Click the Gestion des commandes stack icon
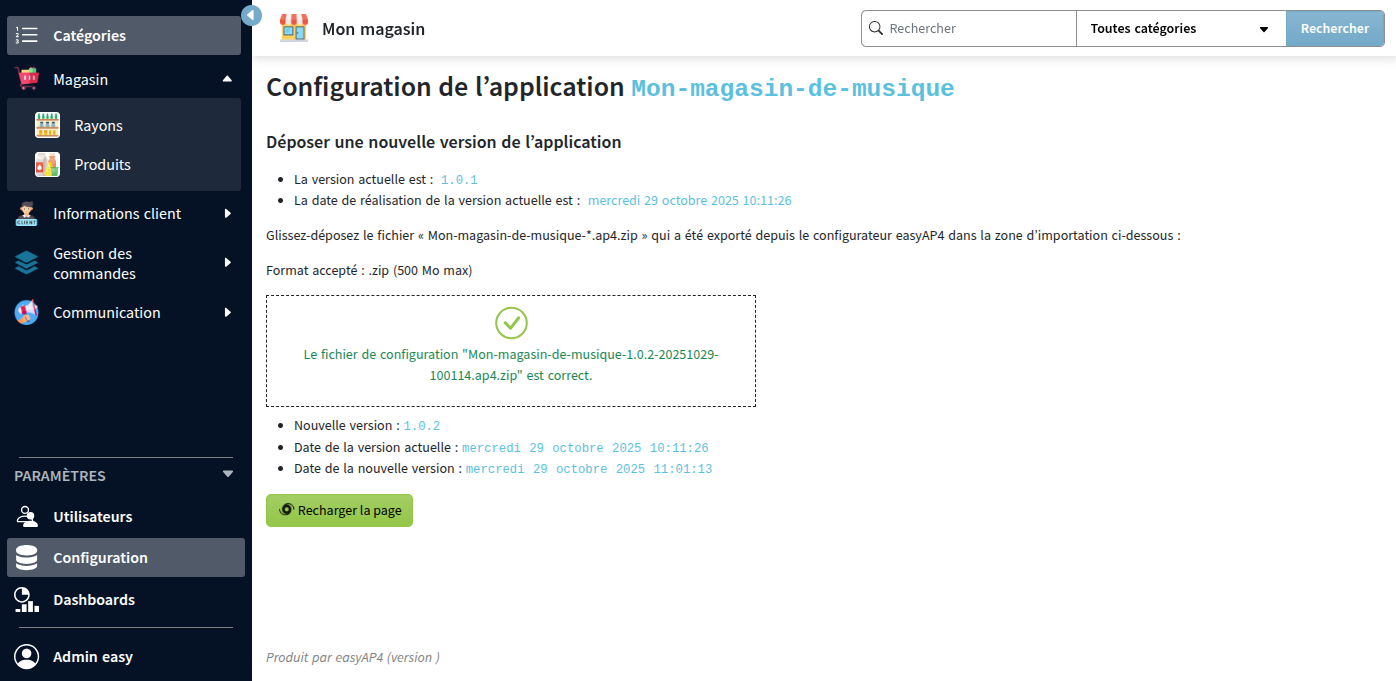This screenshot has width=1396, height=681. 27,262
